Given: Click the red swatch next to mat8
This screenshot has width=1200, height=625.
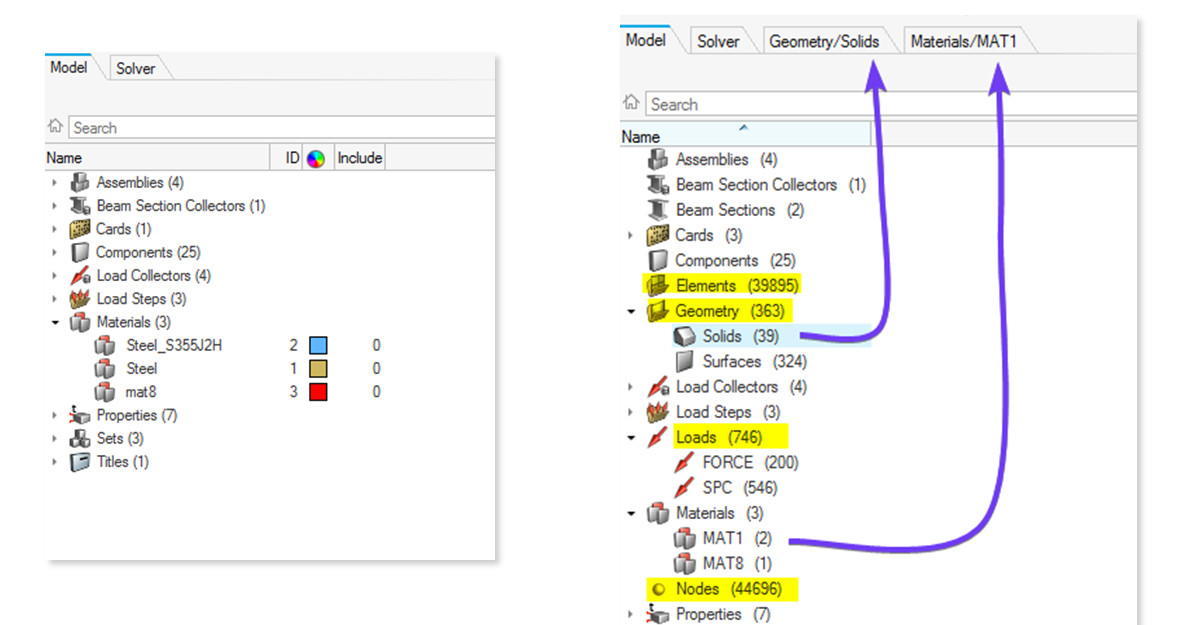Looking at the screenshot, I should coord(319,392).
